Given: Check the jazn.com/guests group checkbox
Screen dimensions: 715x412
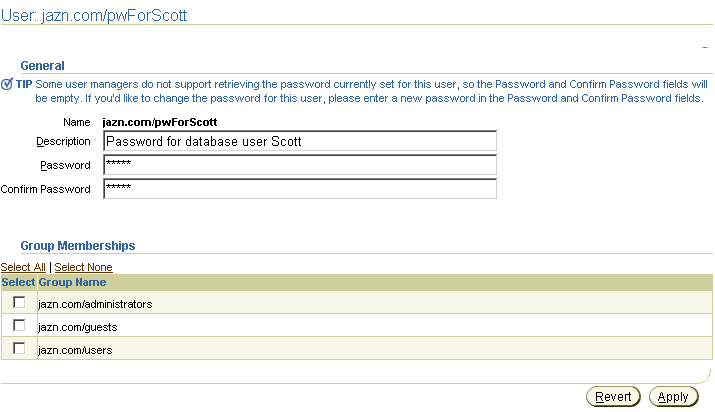Looking at the screenshot, I should 19,325.
